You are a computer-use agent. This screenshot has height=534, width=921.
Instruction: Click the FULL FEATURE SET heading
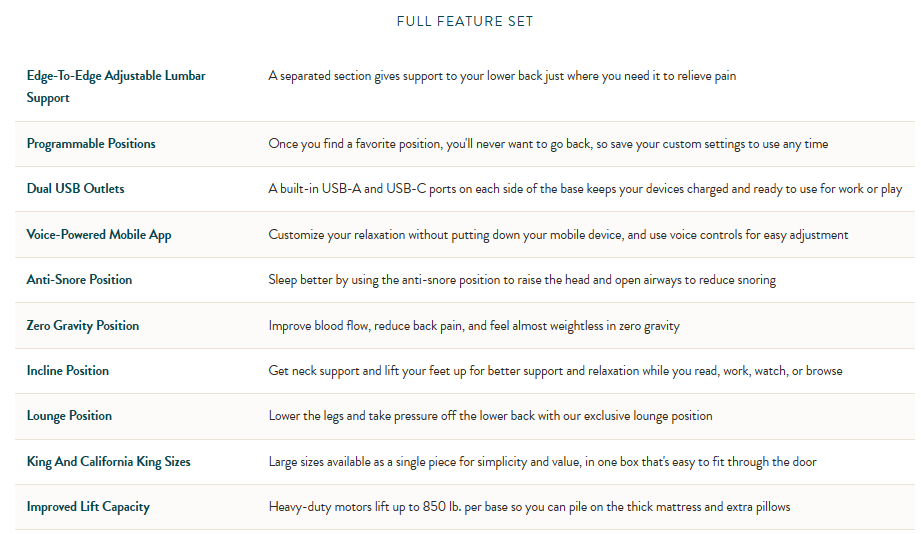click(464, 21)
